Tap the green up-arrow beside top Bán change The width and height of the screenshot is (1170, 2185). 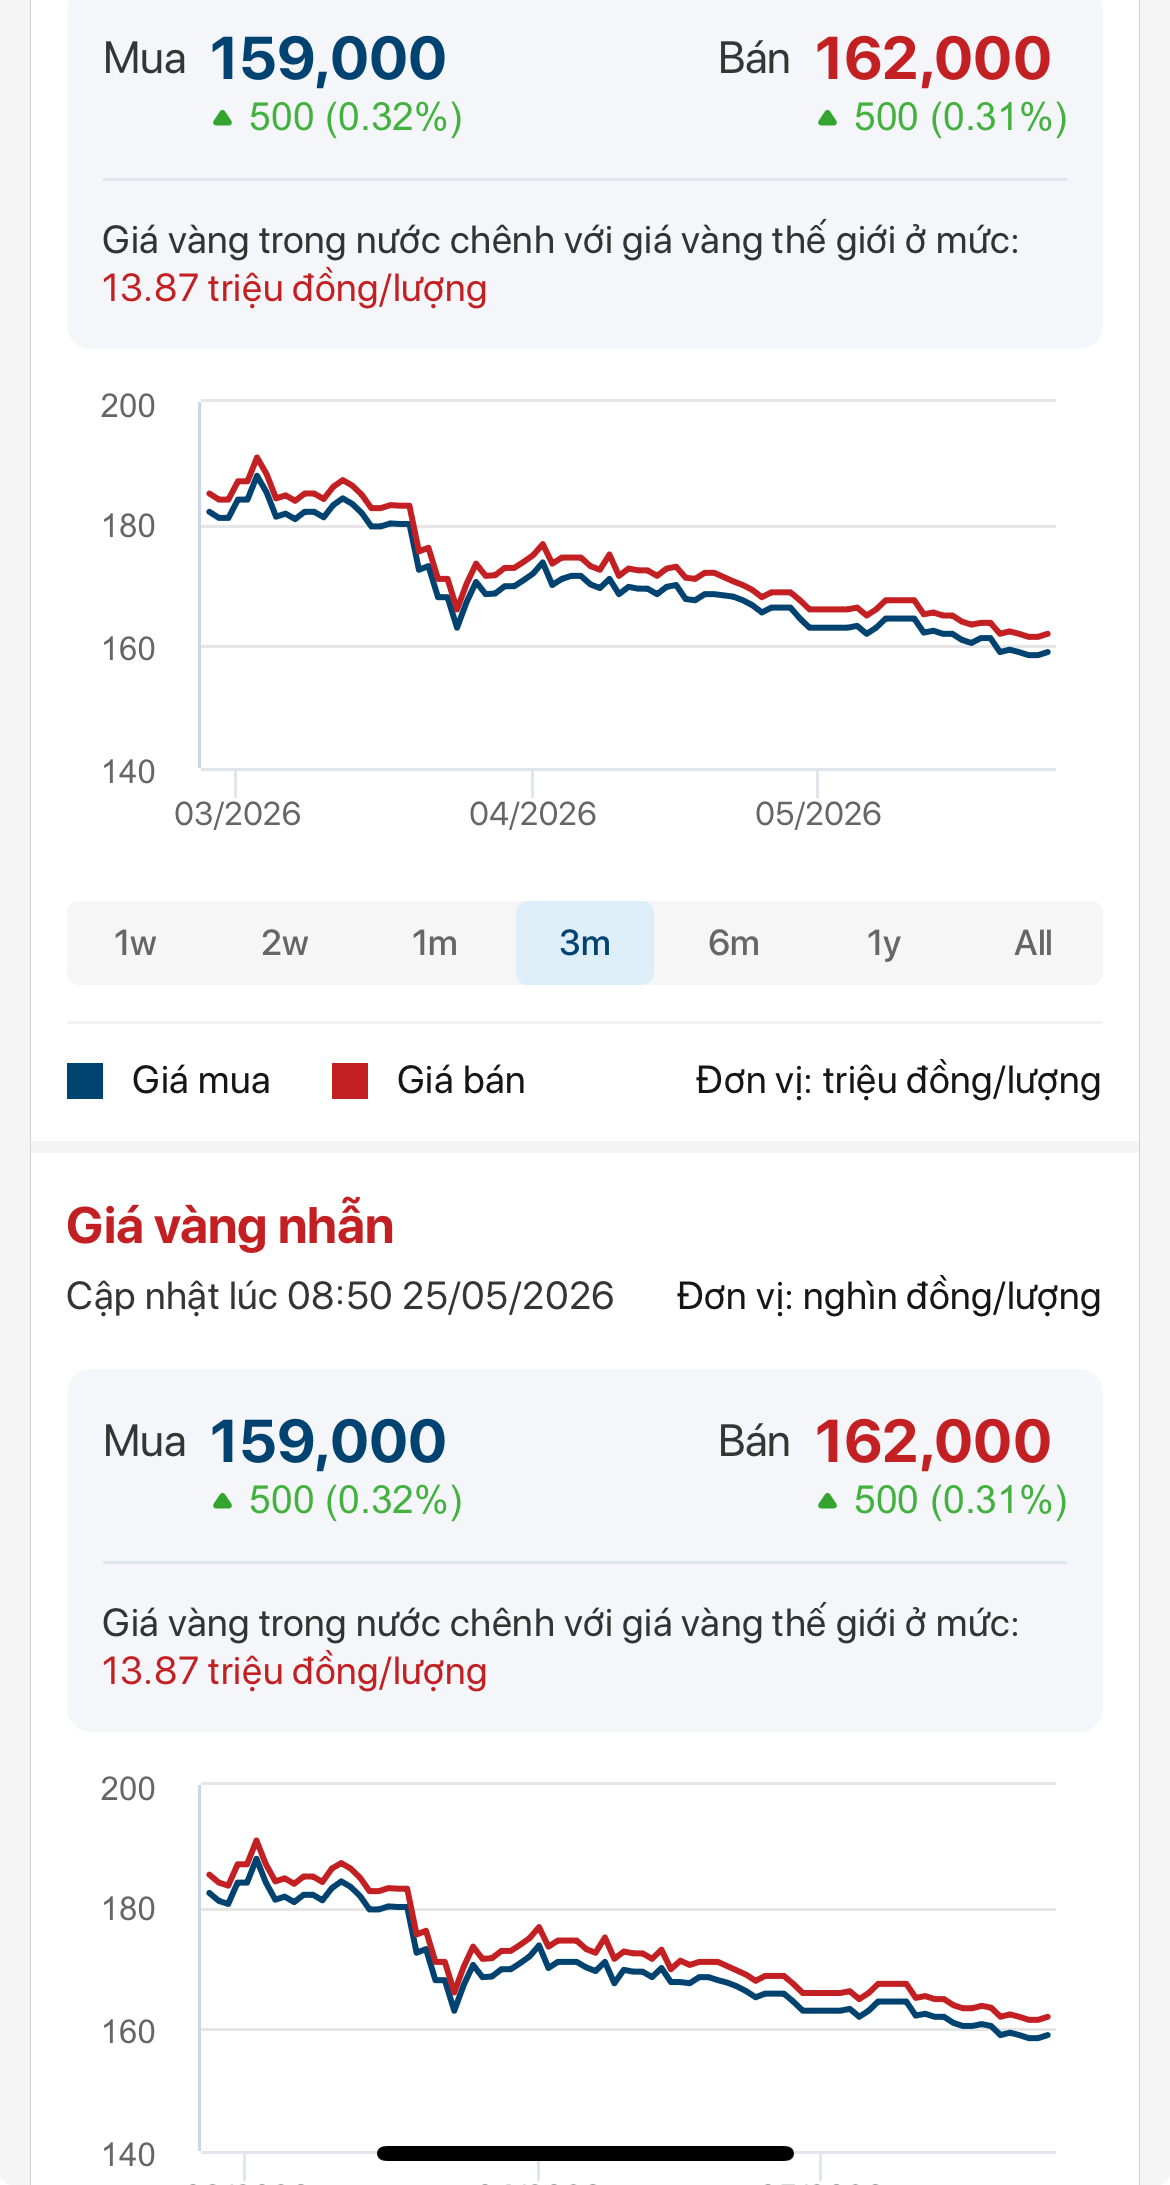(827, 119)
